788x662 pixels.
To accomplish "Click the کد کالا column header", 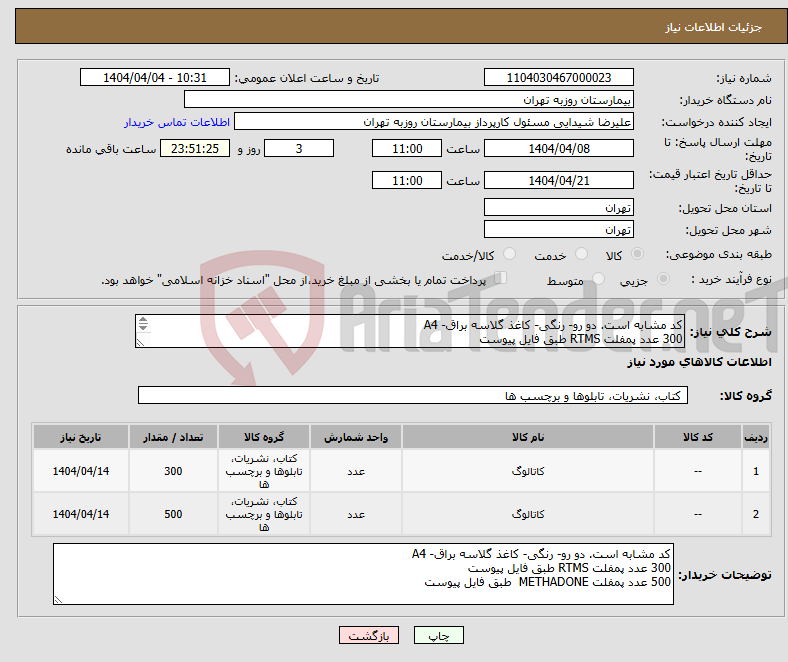I will point(698,437).
